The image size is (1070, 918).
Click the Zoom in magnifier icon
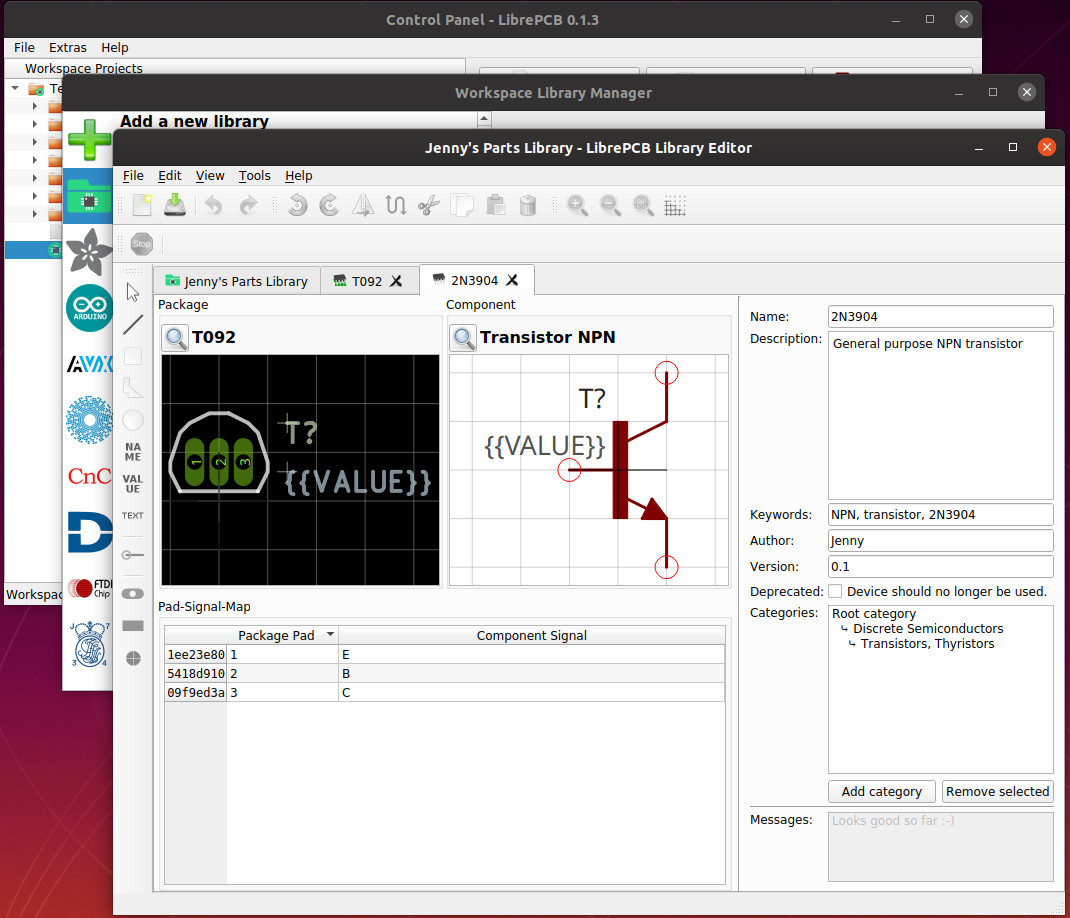pyautogui.click(x=577, y=205)
